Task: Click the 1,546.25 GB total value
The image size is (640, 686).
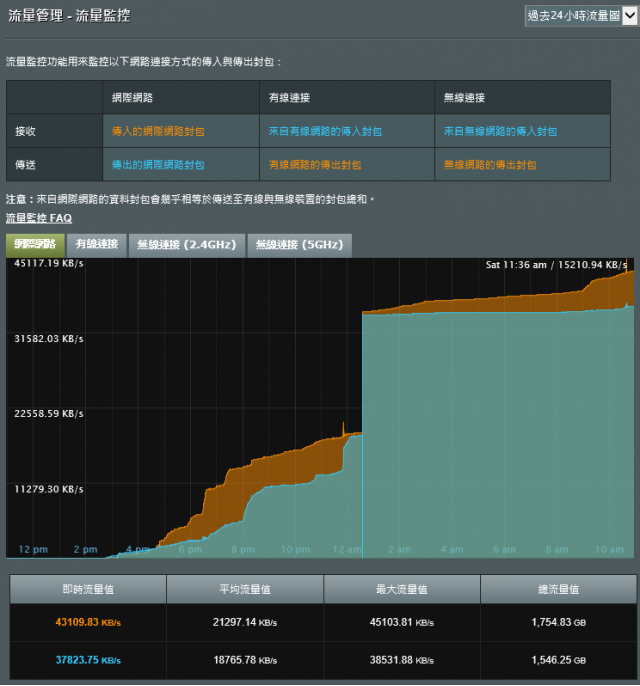Action: tap(559, 660)
